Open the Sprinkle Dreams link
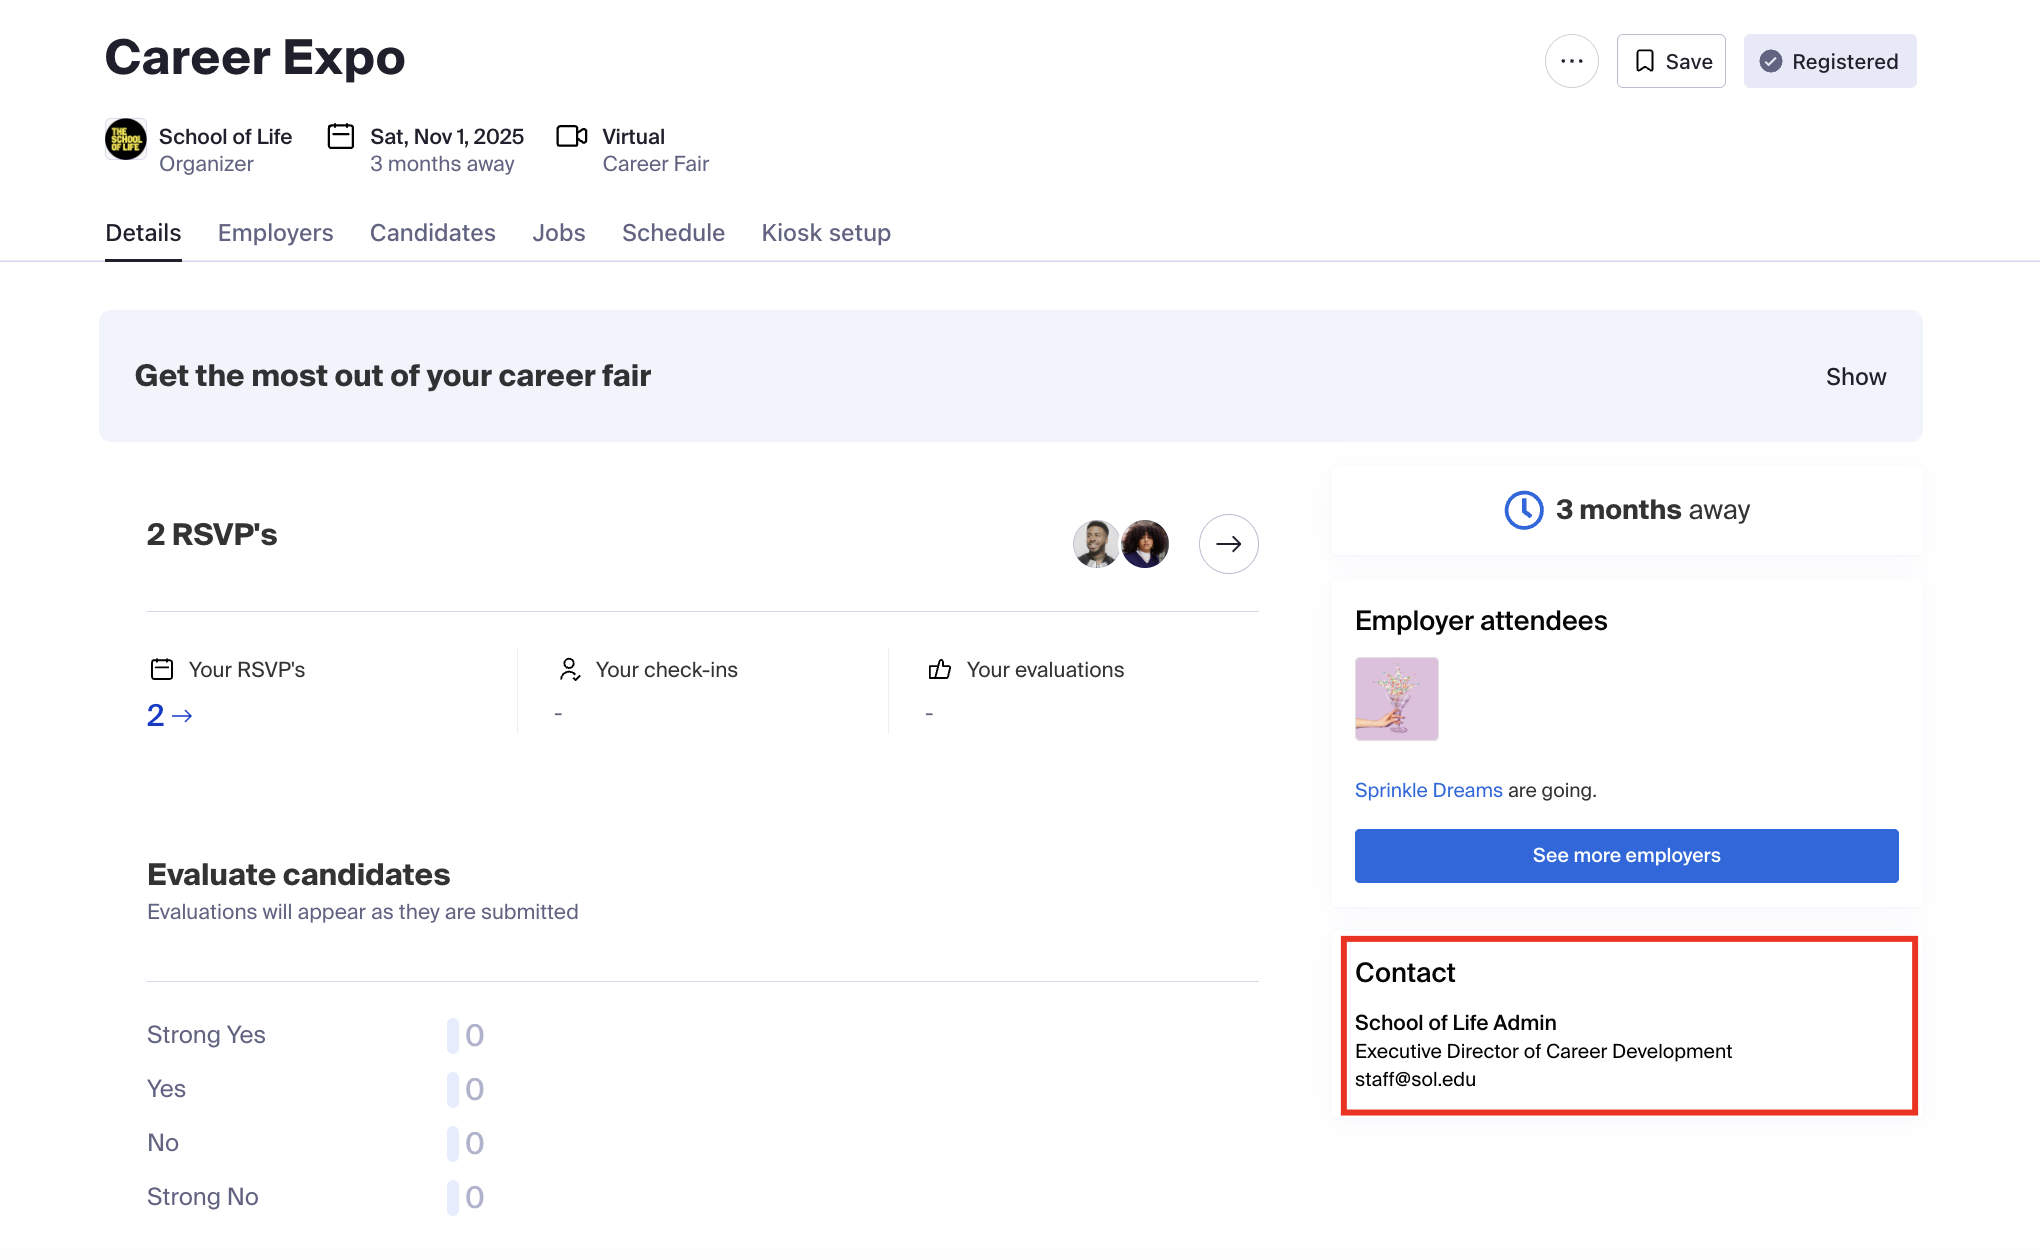 (1428, 790)
